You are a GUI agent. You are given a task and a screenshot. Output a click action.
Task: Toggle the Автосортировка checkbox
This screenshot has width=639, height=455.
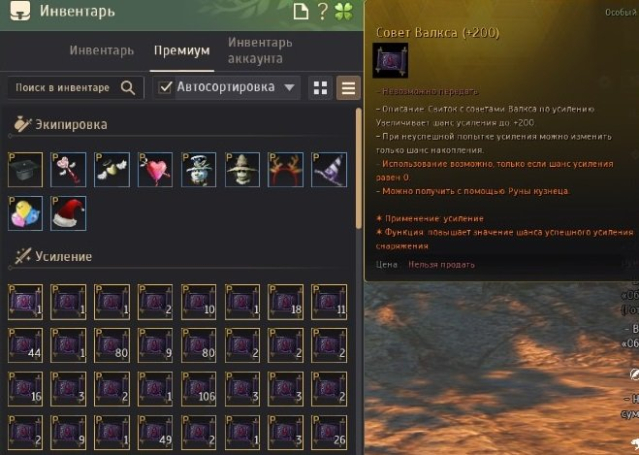tap(165, 87)
